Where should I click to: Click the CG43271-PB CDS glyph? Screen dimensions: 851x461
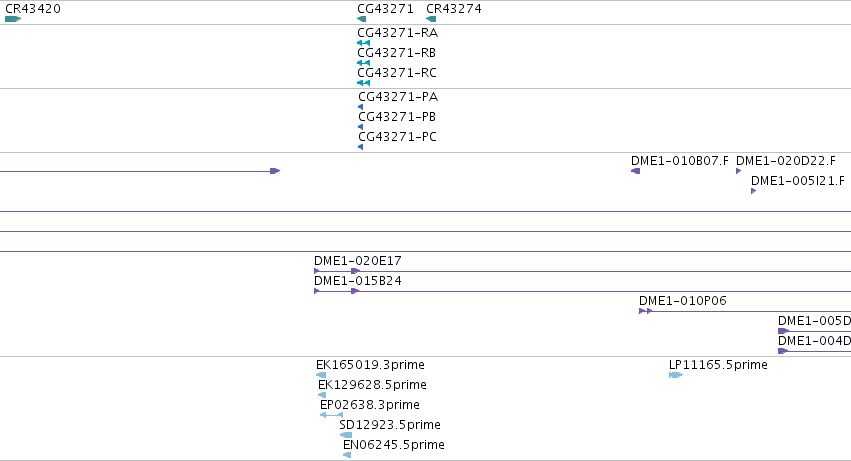pos(360,127)
